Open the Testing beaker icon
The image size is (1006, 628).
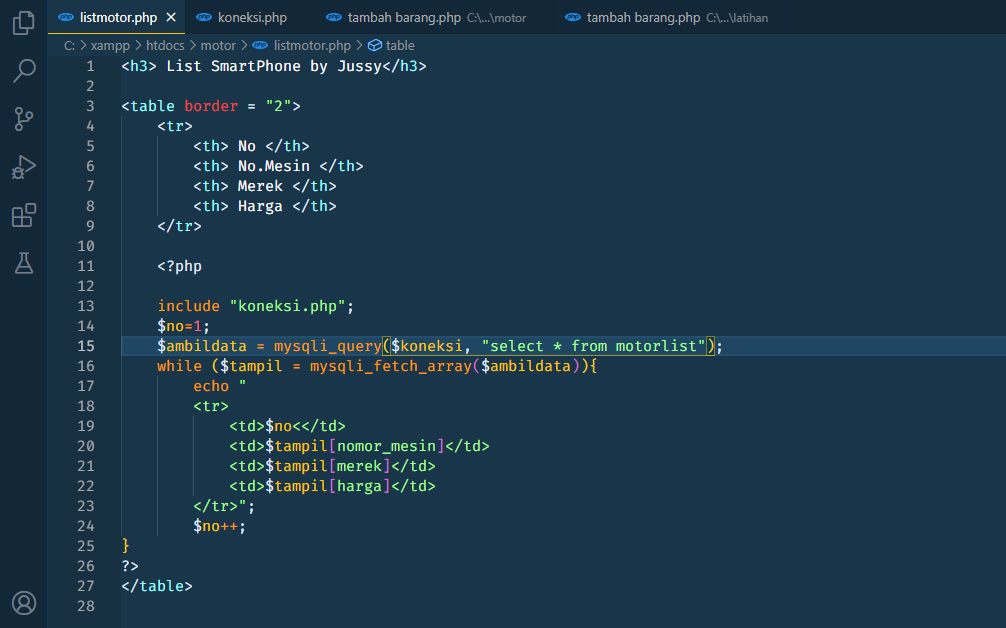coord(22,263)
